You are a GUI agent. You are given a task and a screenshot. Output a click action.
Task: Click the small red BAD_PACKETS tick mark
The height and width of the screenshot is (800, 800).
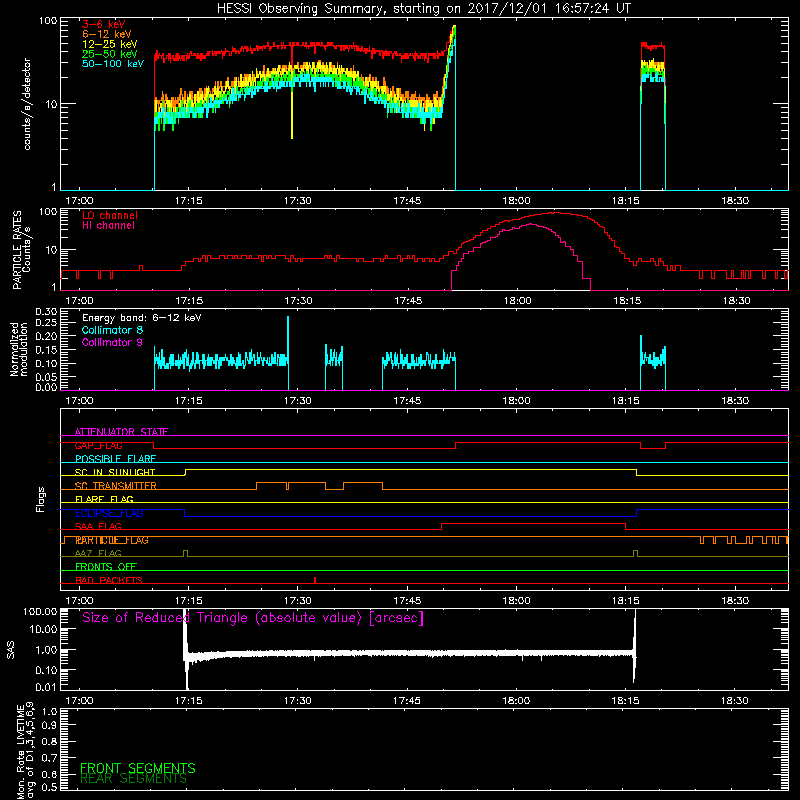pos(315,580)
